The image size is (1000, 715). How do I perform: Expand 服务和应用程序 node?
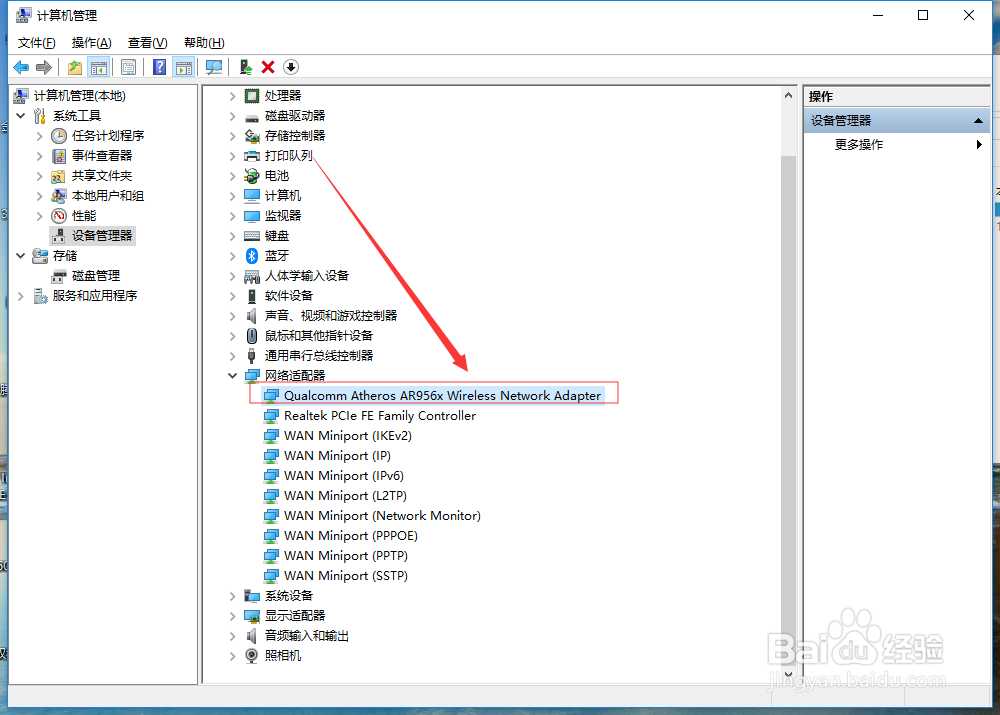[21, 296]
